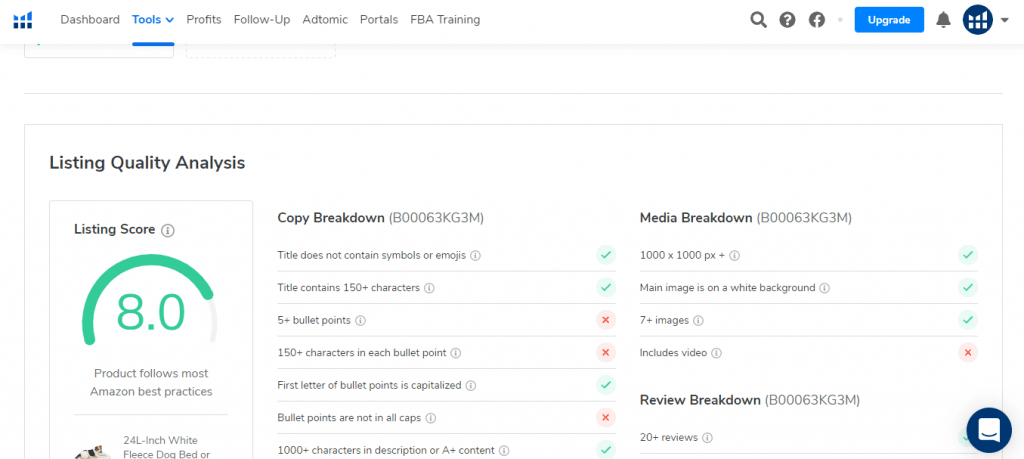Click red X for 150+ characters in each bullet
This screenshot has width=1024, height=459.
pyautogui.click(x=605, y=353)
